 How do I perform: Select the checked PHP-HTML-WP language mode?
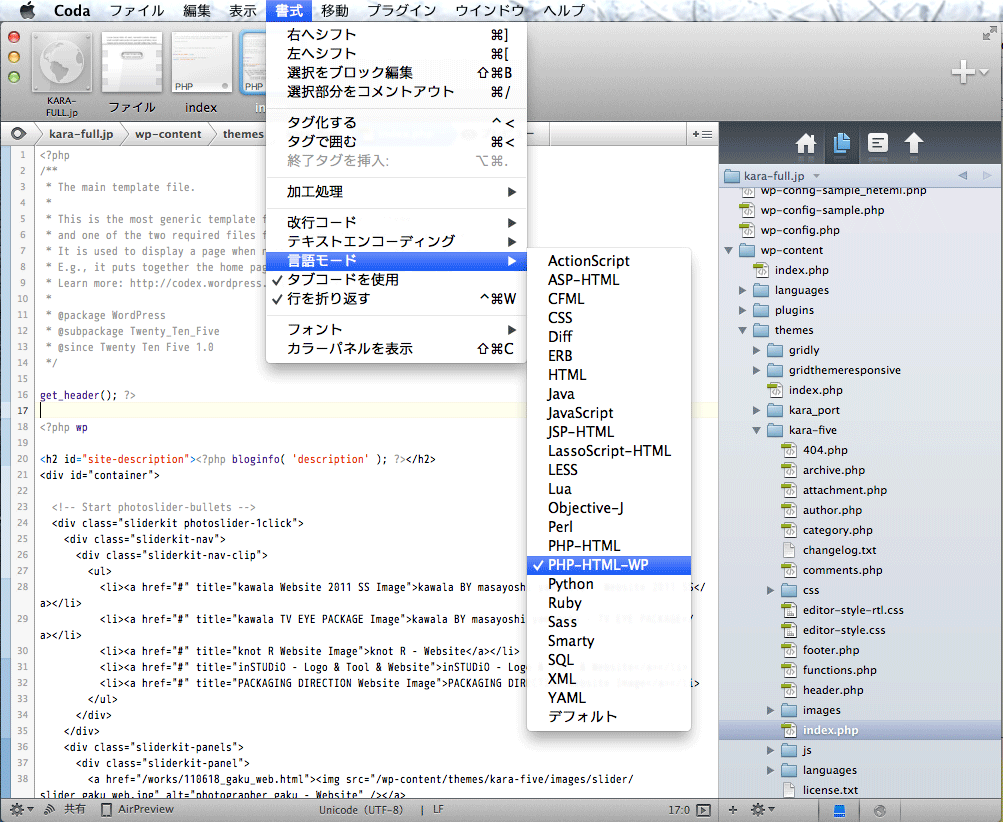point(608,565)
